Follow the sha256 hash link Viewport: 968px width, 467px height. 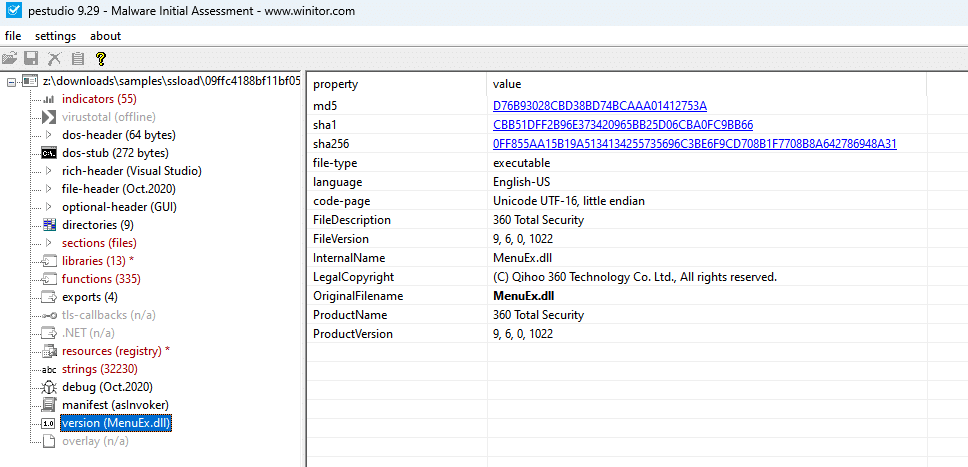point(695,144)
